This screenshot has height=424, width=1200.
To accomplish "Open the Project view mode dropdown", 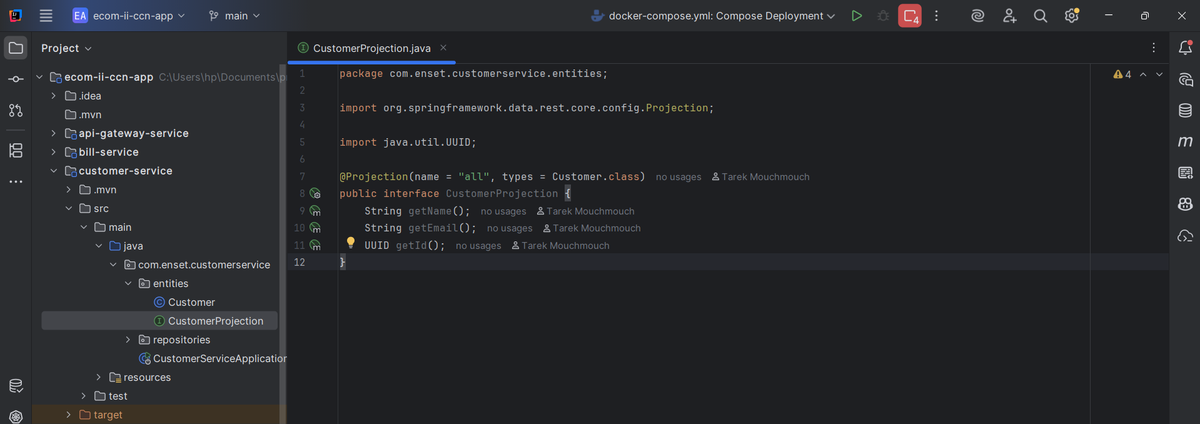I will pos(66,48).
